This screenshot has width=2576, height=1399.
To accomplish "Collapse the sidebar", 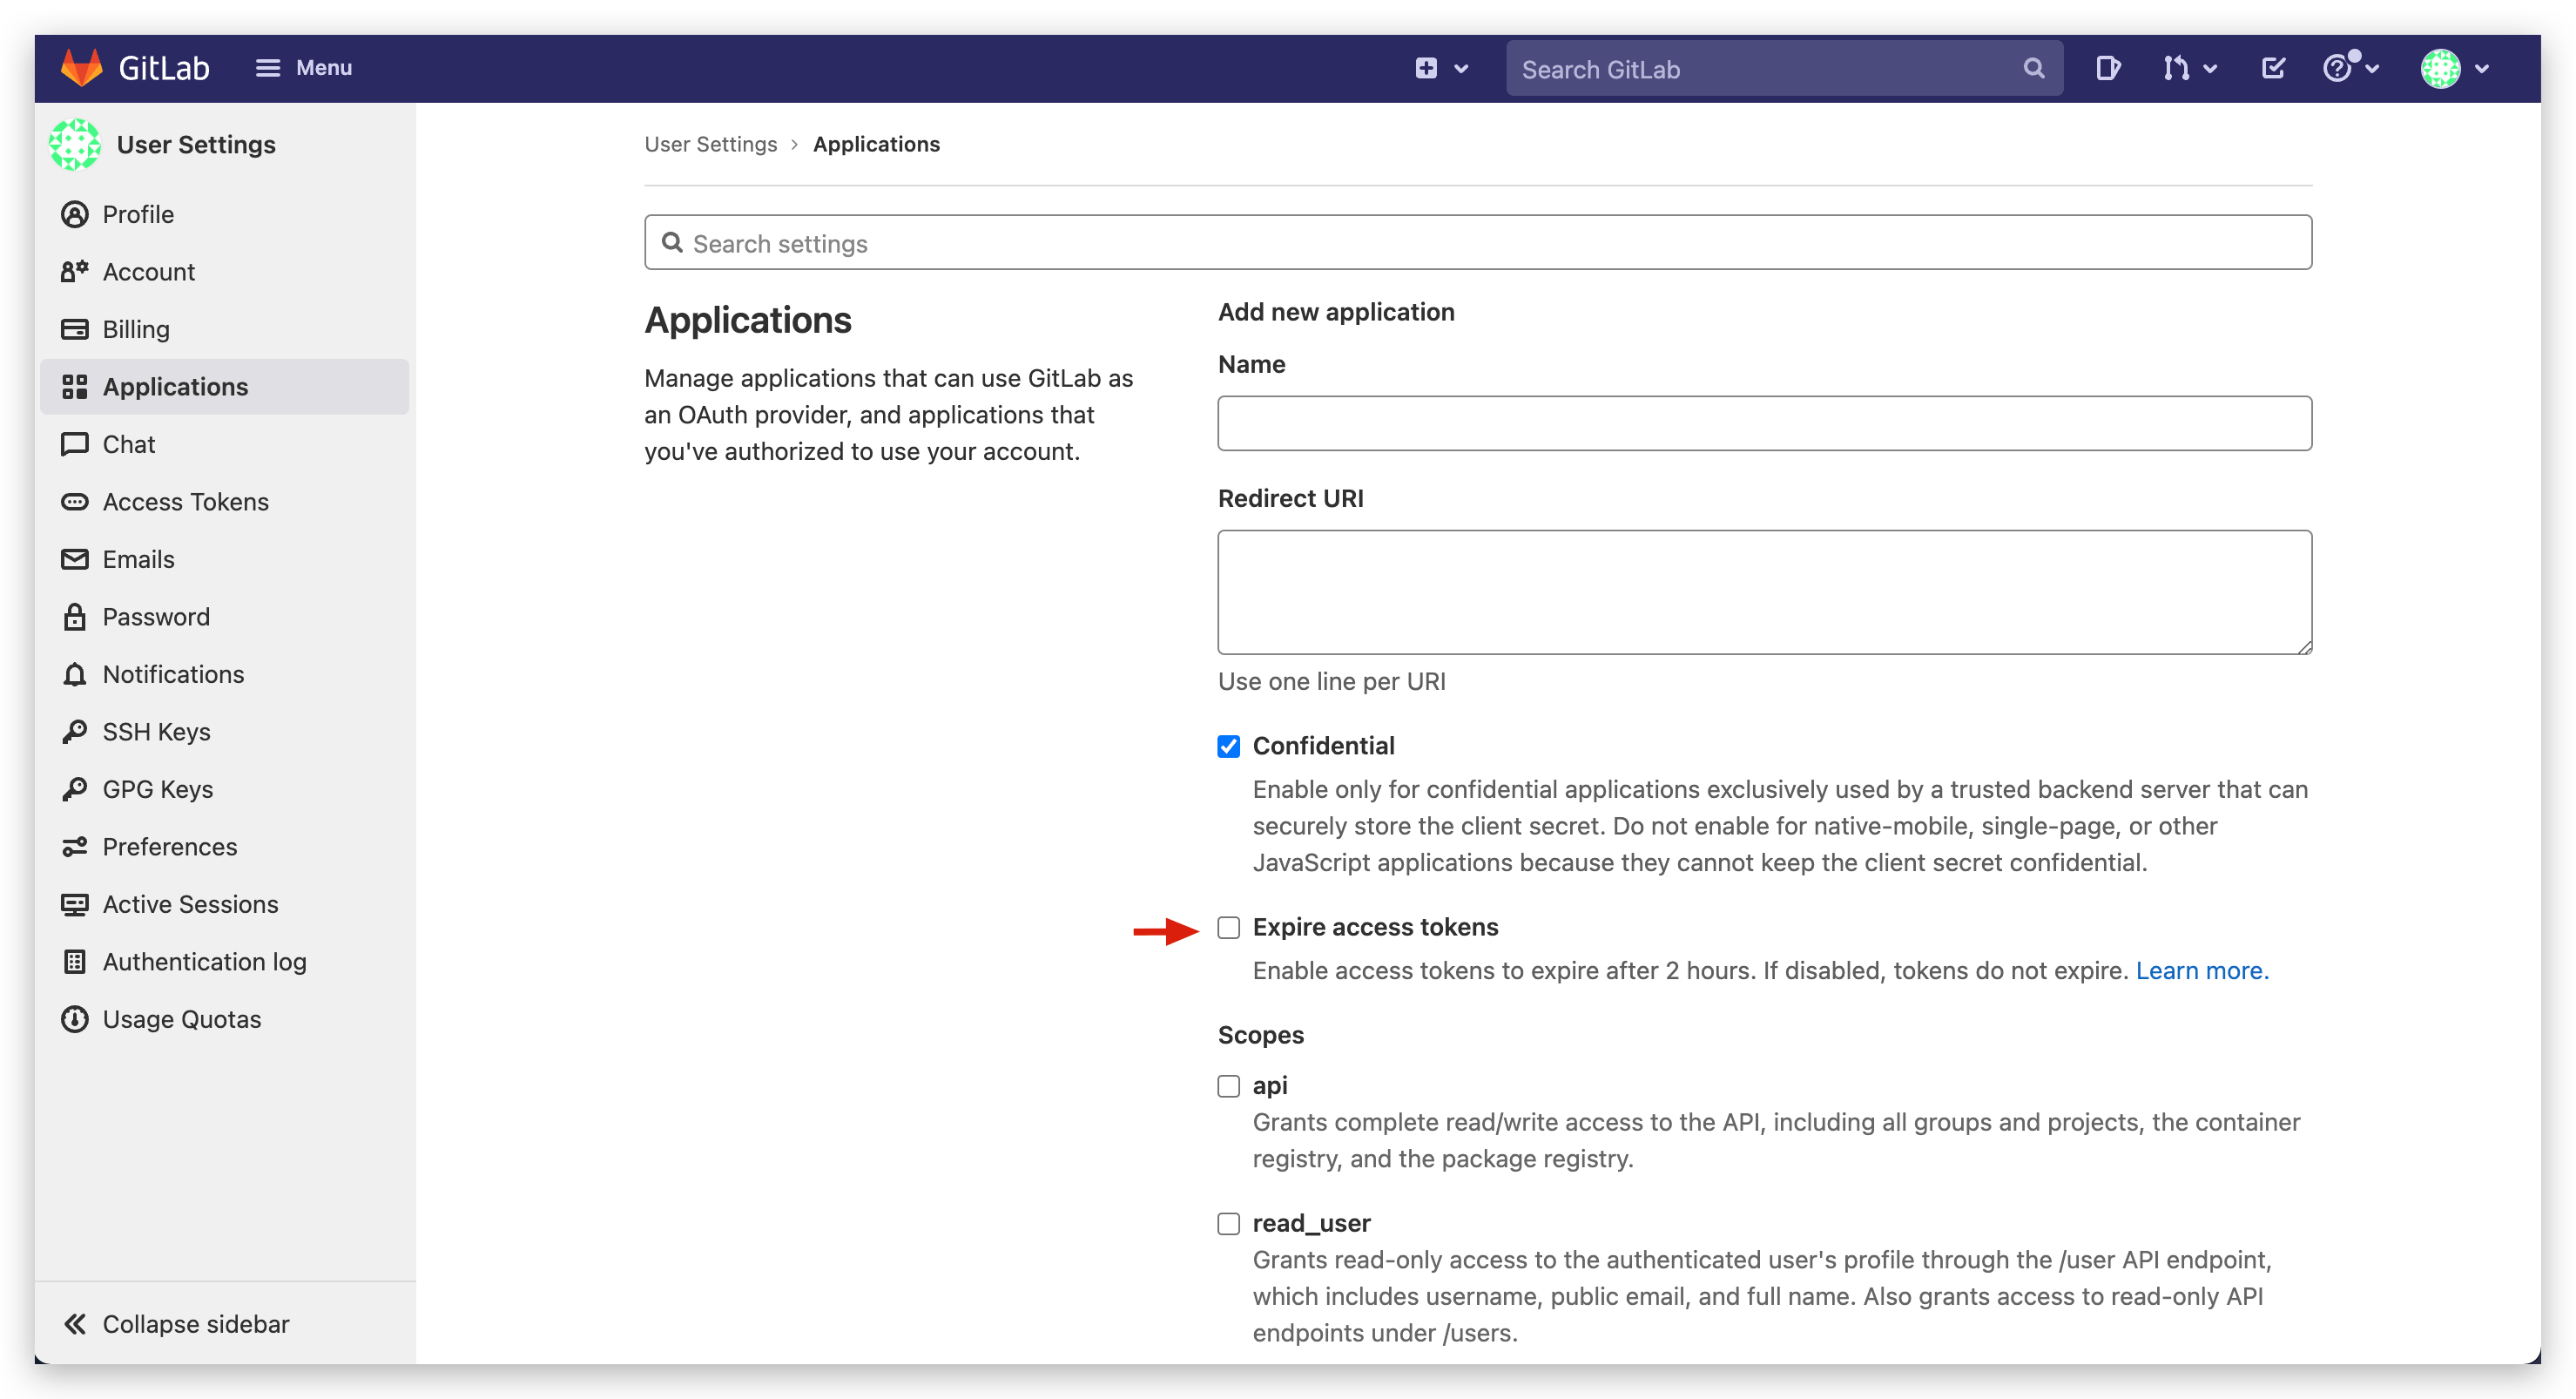I will 177,1323.
